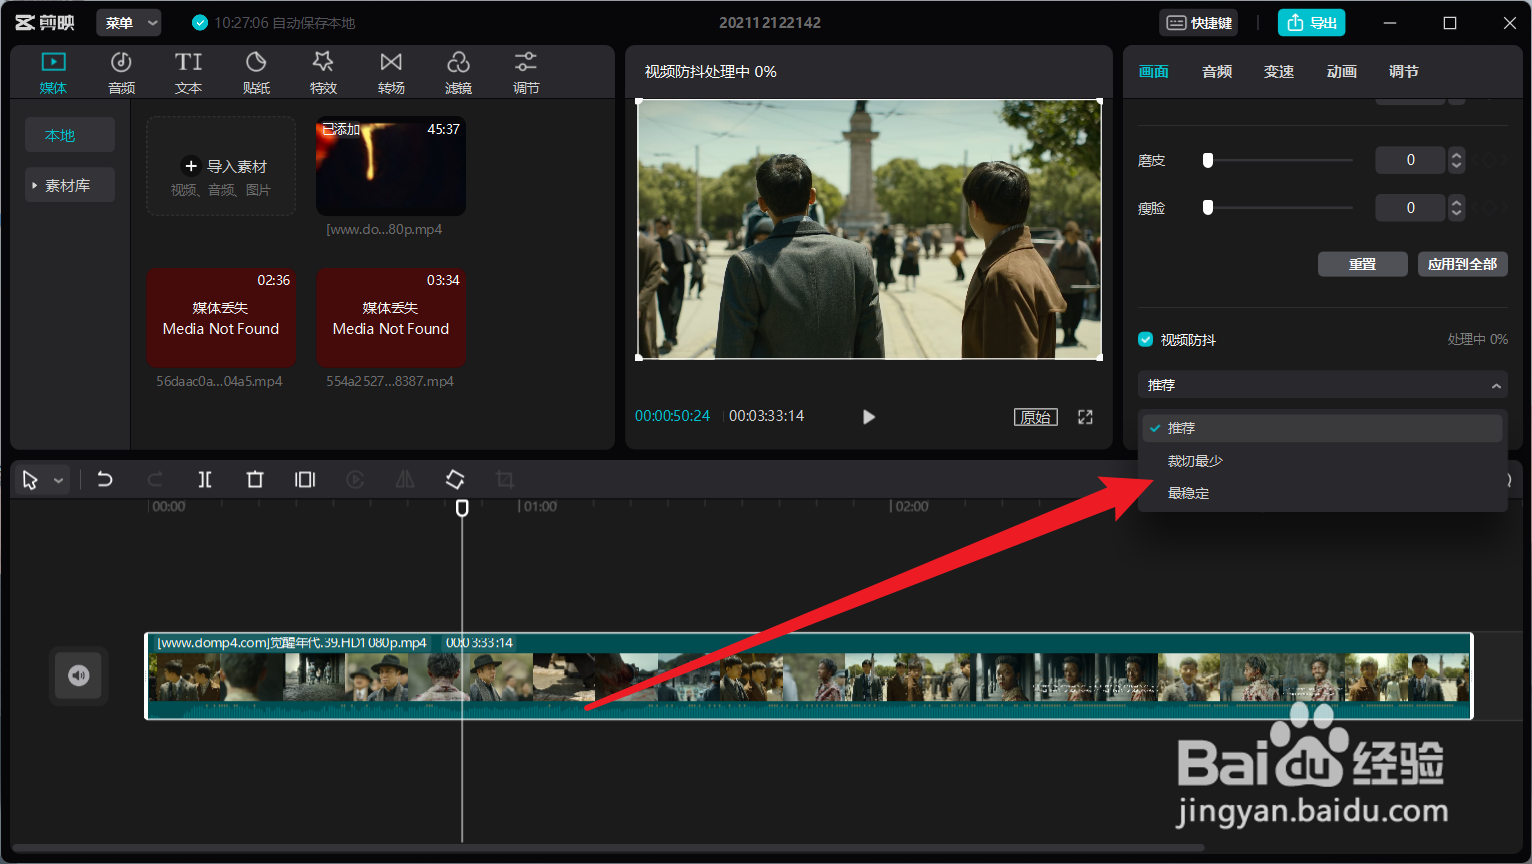Click the 瘦脸 value input field
1532x864 pixels.
click(x=1410, y=208)
